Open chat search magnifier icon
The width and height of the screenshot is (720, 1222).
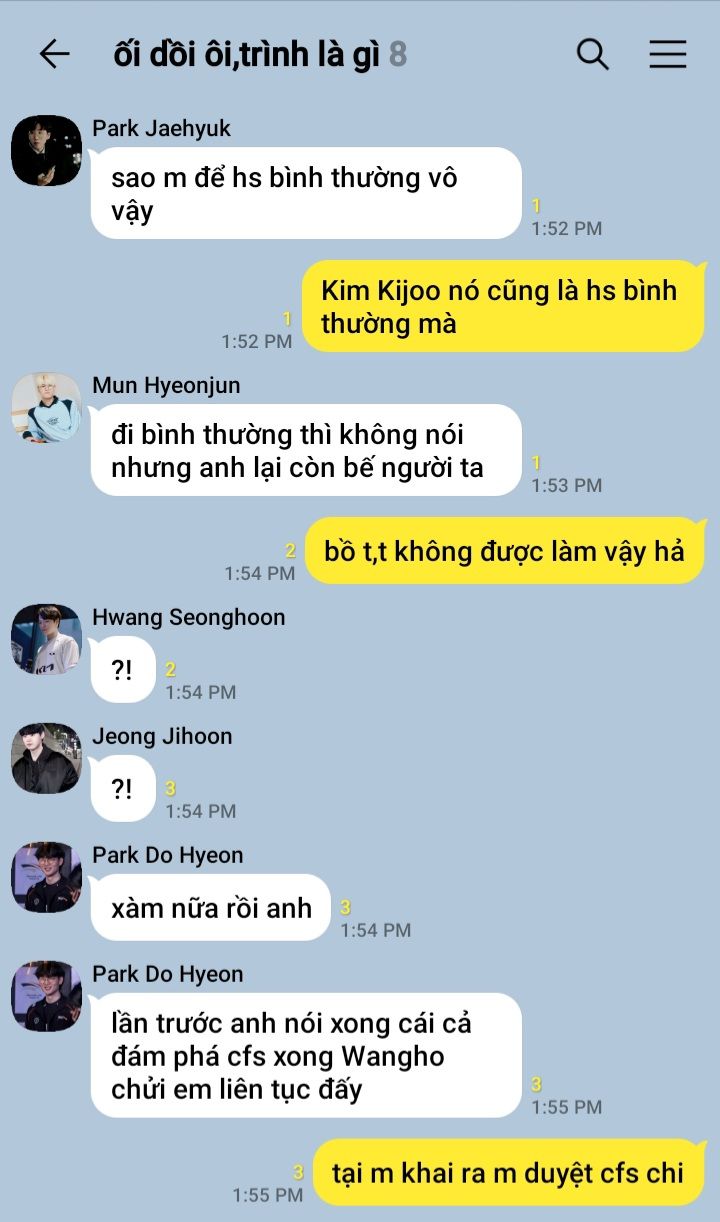[x=593, y=54]
